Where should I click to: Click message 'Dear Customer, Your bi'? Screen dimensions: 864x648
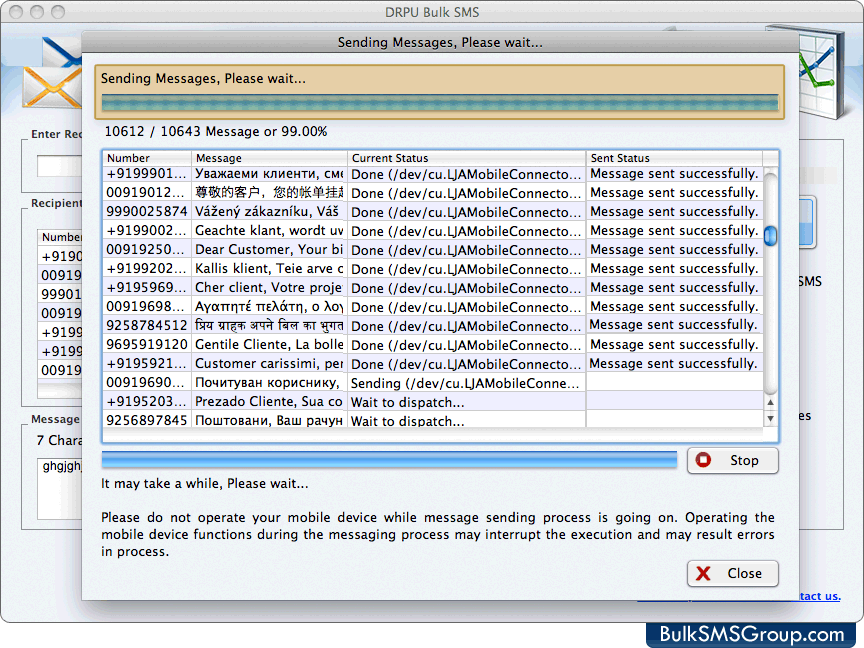point(269,250)
